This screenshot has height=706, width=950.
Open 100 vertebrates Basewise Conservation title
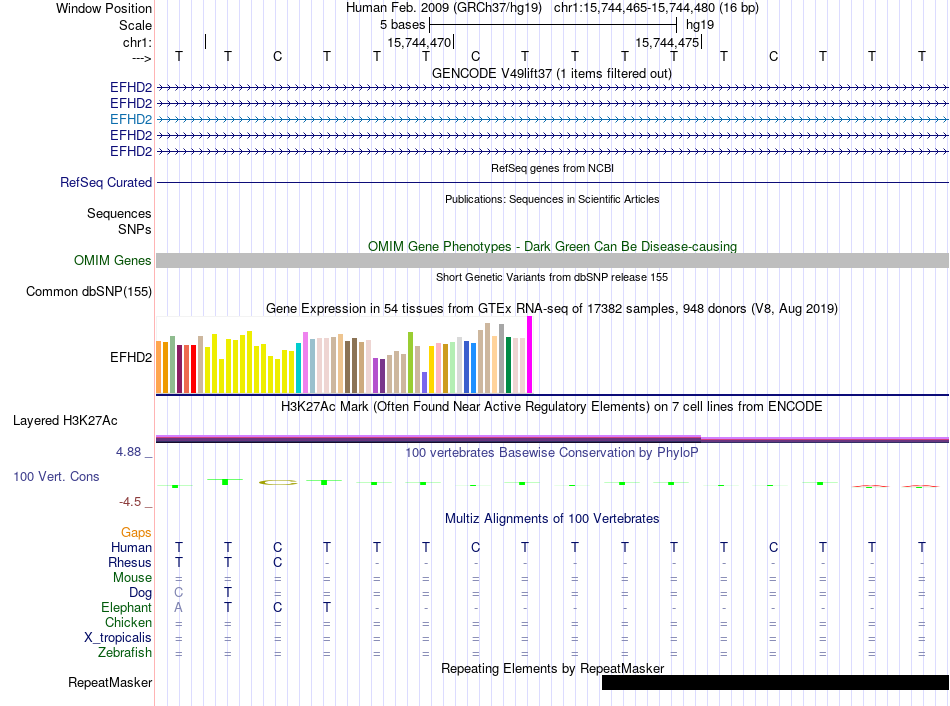click(551, 453)
